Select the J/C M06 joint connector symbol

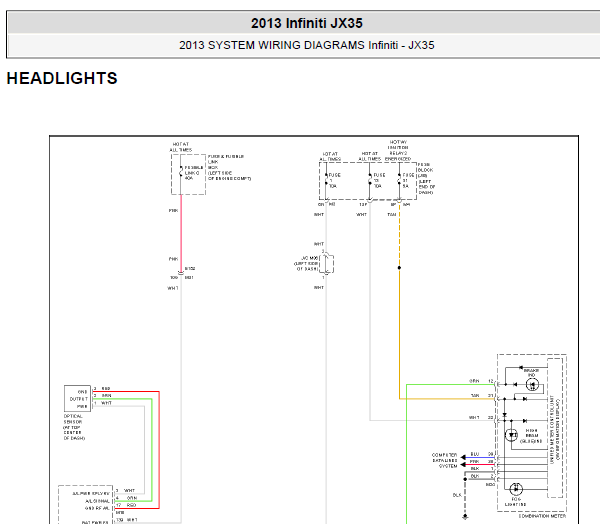coord(327,264)
